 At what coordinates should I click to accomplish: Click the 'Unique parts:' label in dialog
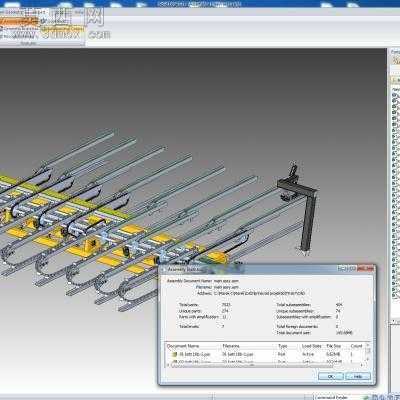pos(189,311)
